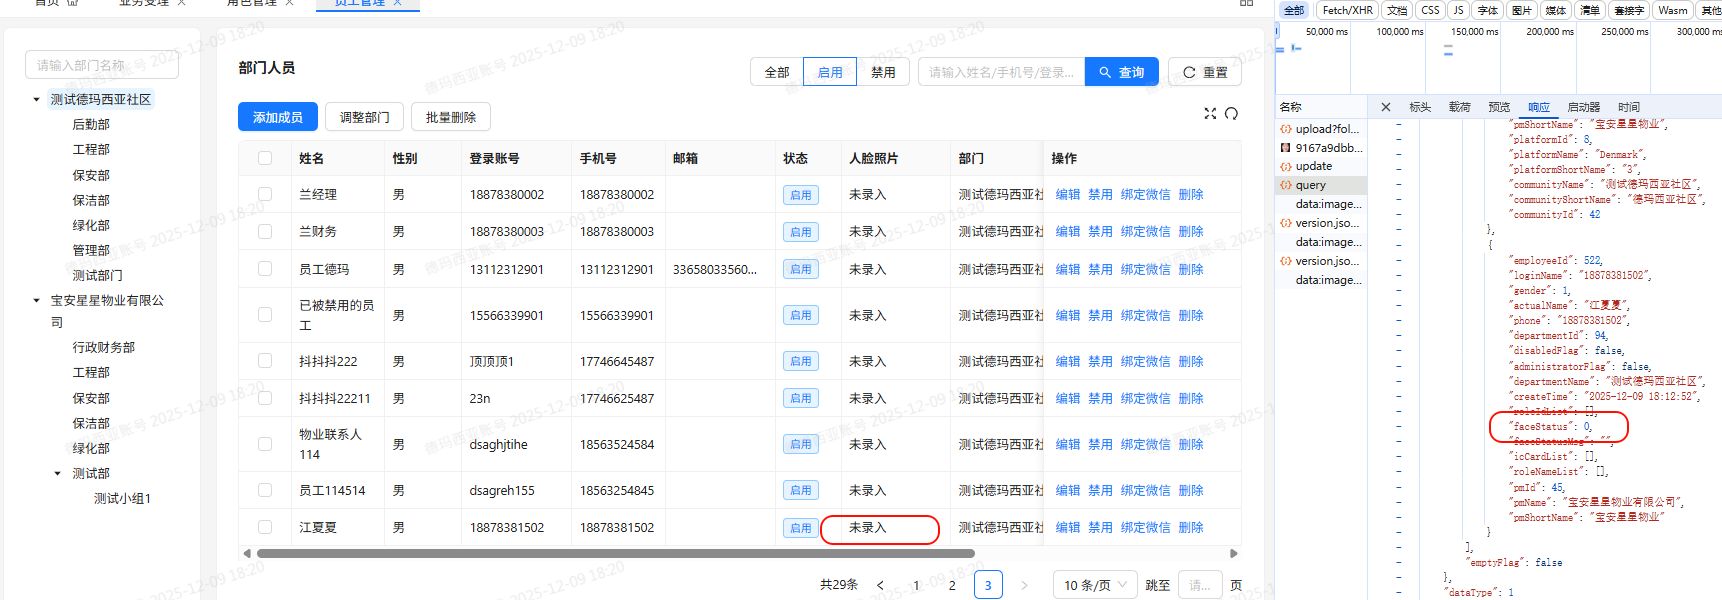Click 绑定微信 link for 员工德玛
The image size is (1722, 600).
coord(1146,269)
